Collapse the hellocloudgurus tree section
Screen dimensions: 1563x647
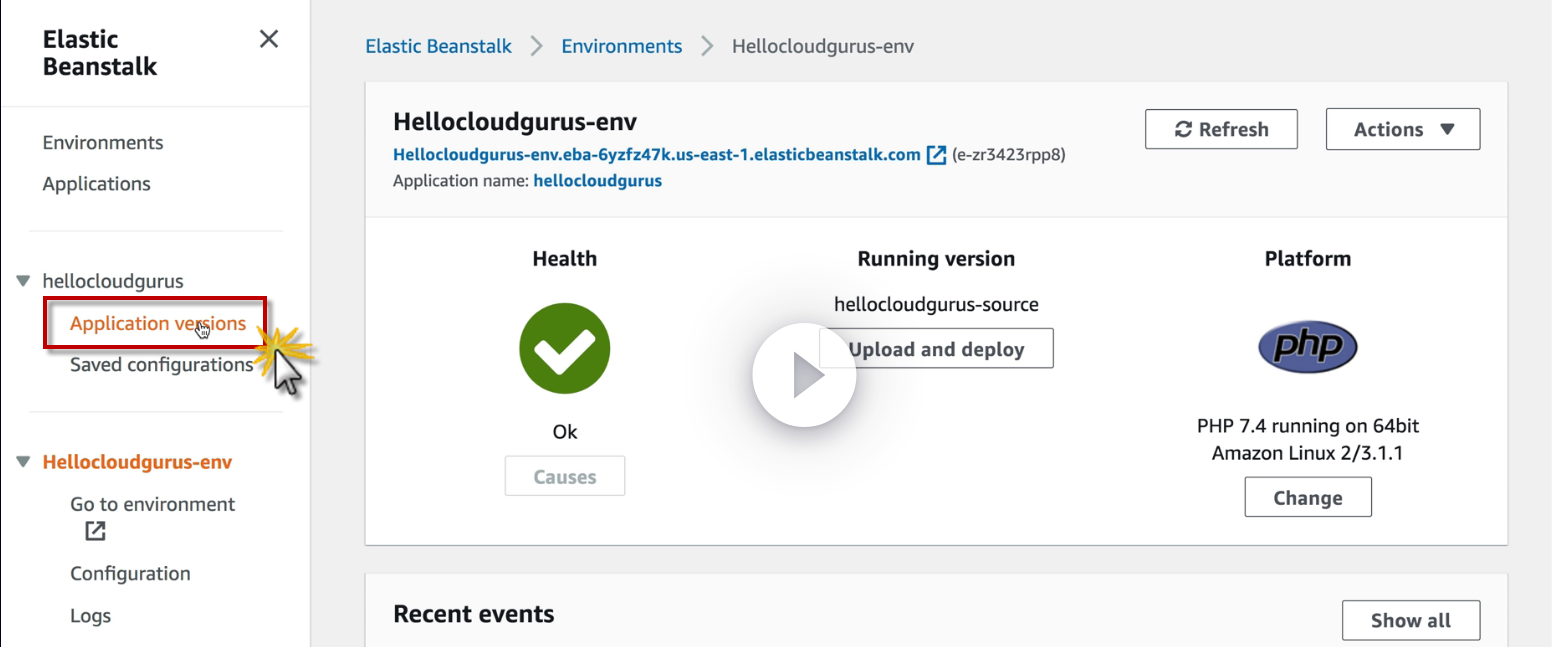point(23,281)
